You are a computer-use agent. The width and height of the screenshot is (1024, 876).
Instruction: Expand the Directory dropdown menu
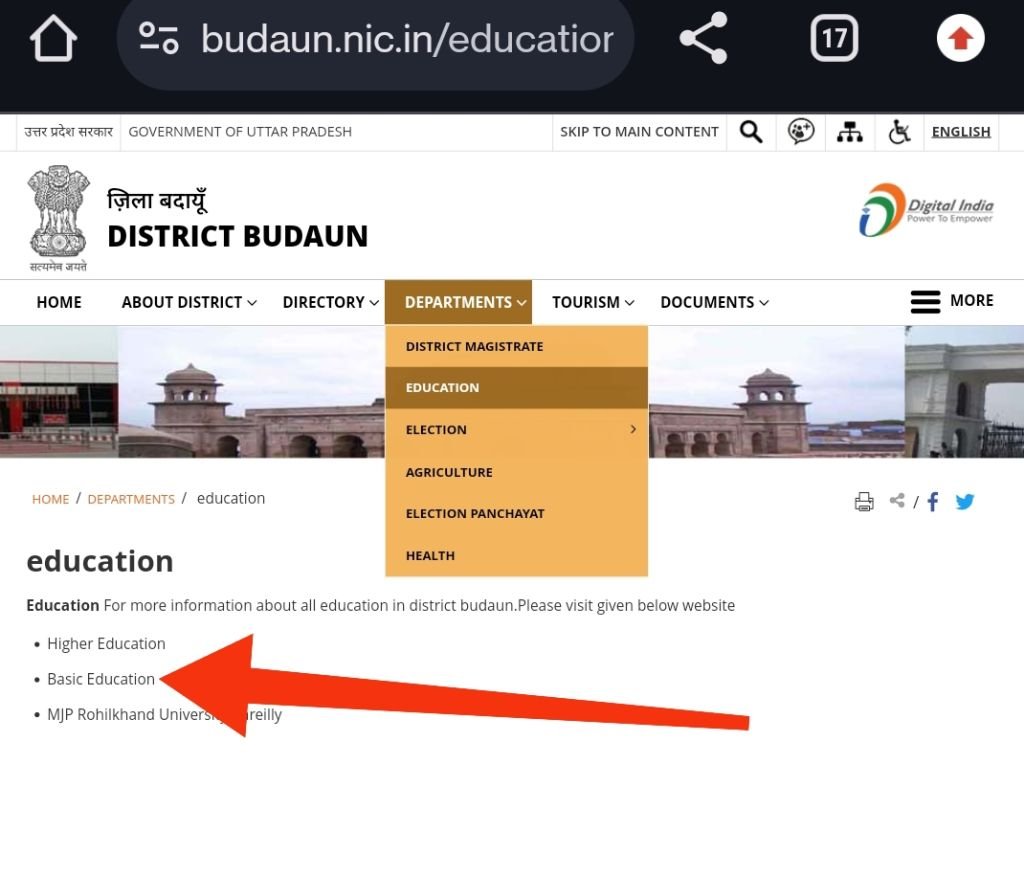pos(330,302)
